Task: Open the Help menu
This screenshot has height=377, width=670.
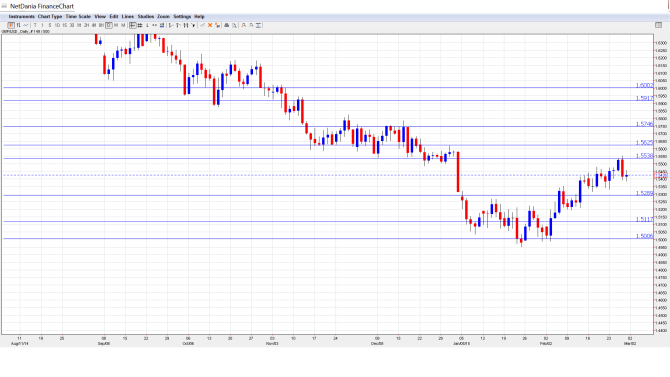Action: click(x=199, y=17)
